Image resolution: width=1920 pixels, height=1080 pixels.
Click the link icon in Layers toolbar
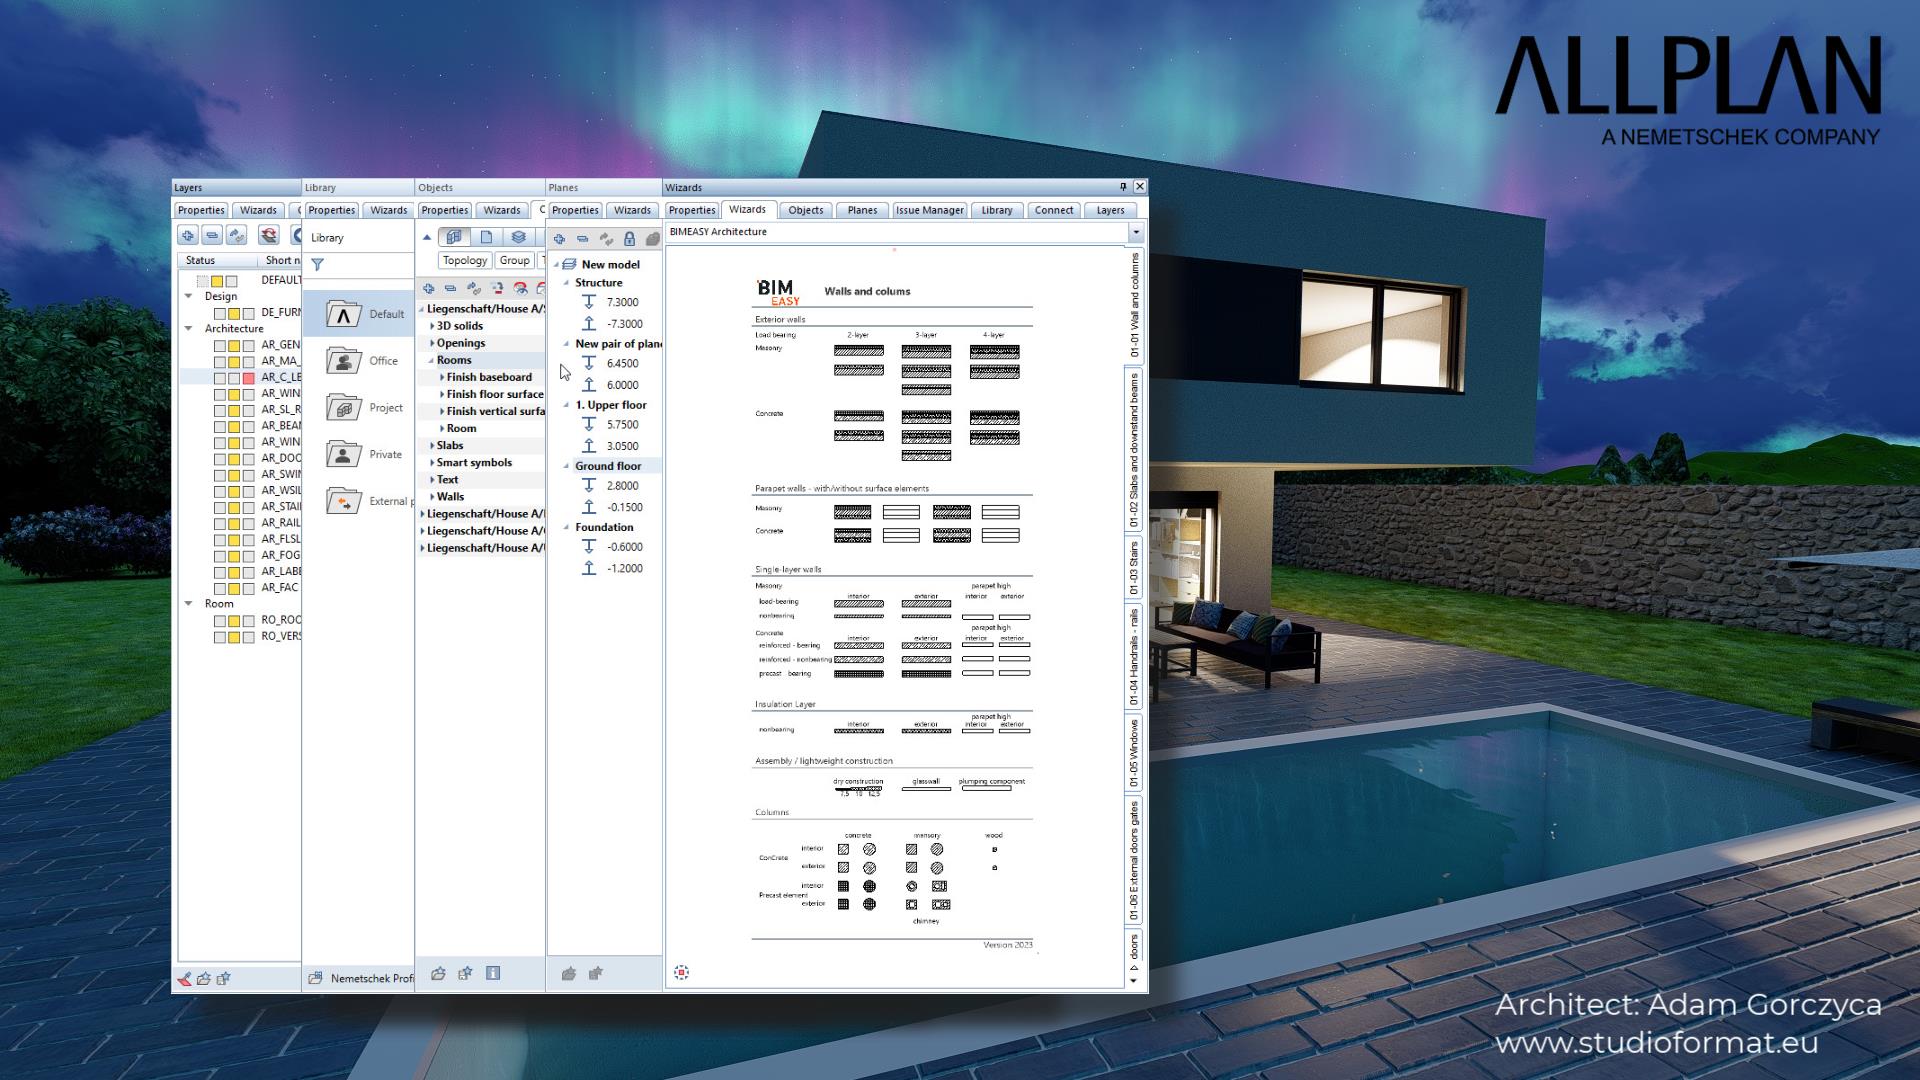(236, 235)
